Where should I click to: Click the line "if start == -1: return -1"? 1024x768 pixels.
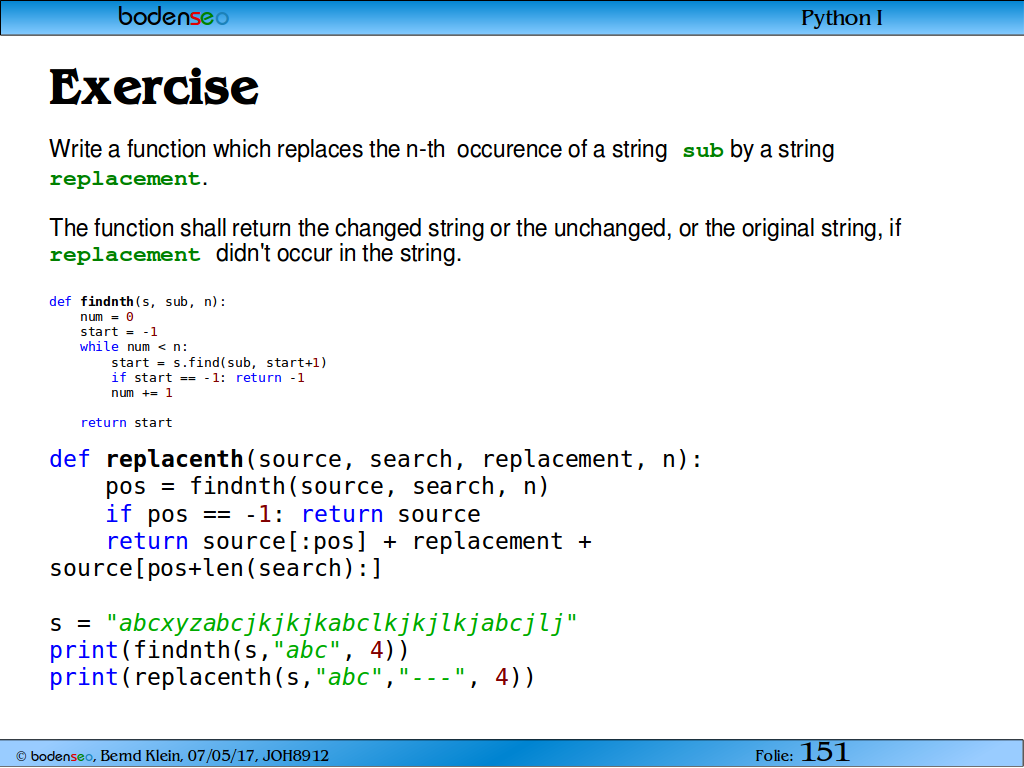click(208, 377)
